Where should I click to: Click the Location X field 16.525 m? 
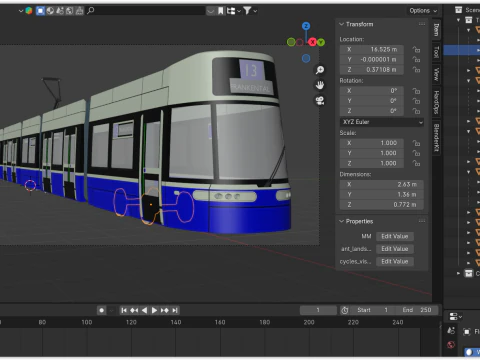coord(372,50)
